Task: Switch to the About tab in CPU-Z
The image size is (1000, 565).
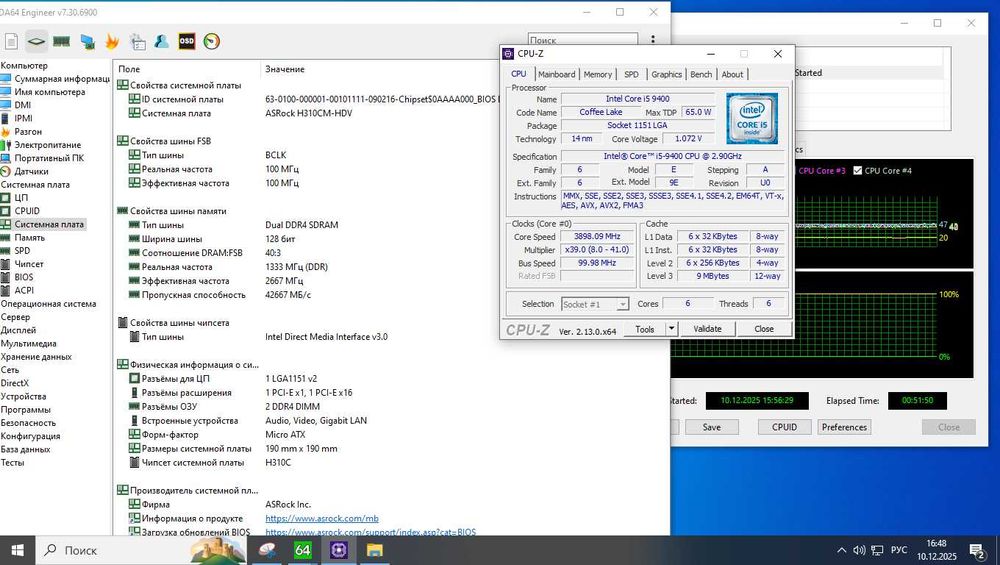Action: tap(732, 74)
